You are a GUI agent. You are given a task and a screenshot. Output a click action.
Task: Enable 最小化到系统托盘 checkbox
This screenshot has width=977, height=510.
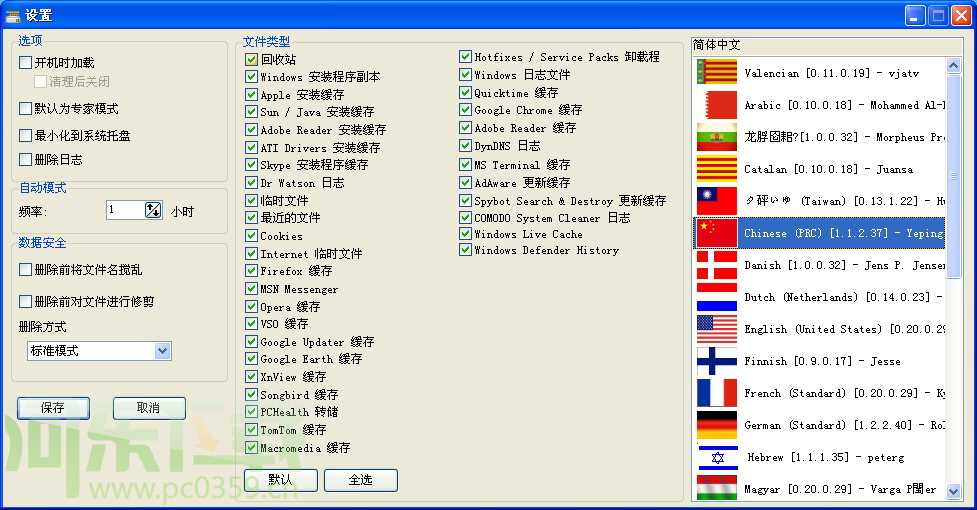pos(26,135)
